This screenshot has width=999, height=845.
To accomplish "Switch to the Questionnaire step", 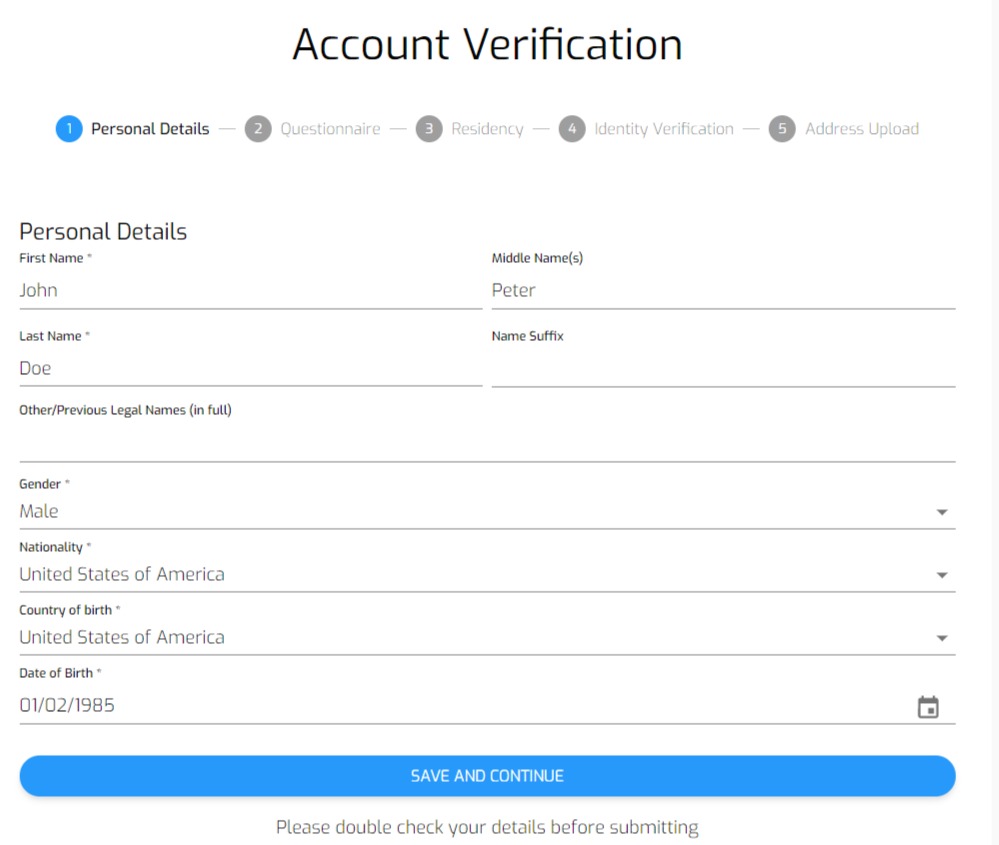I will (x=330, y=129).
